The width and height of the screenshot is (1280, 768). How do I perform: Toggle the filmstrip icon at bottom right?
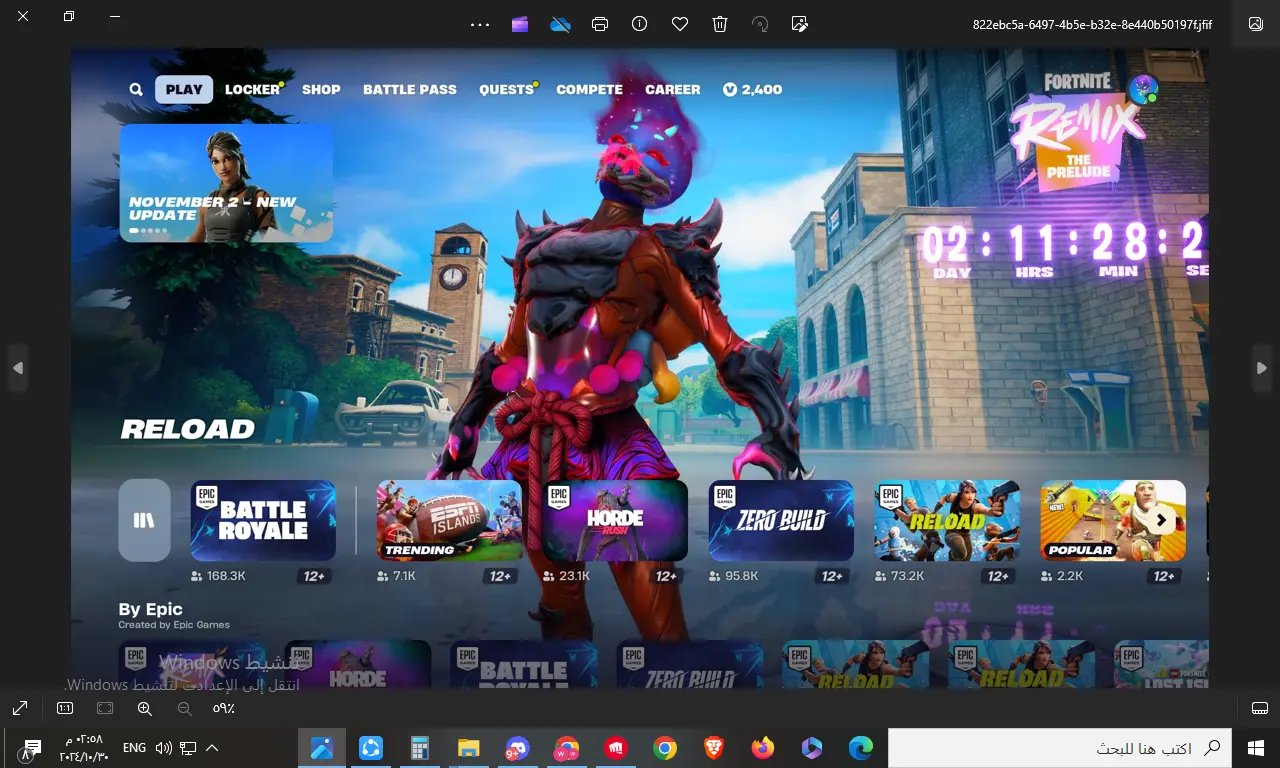pyautogui.click(x=1260, y=708)
